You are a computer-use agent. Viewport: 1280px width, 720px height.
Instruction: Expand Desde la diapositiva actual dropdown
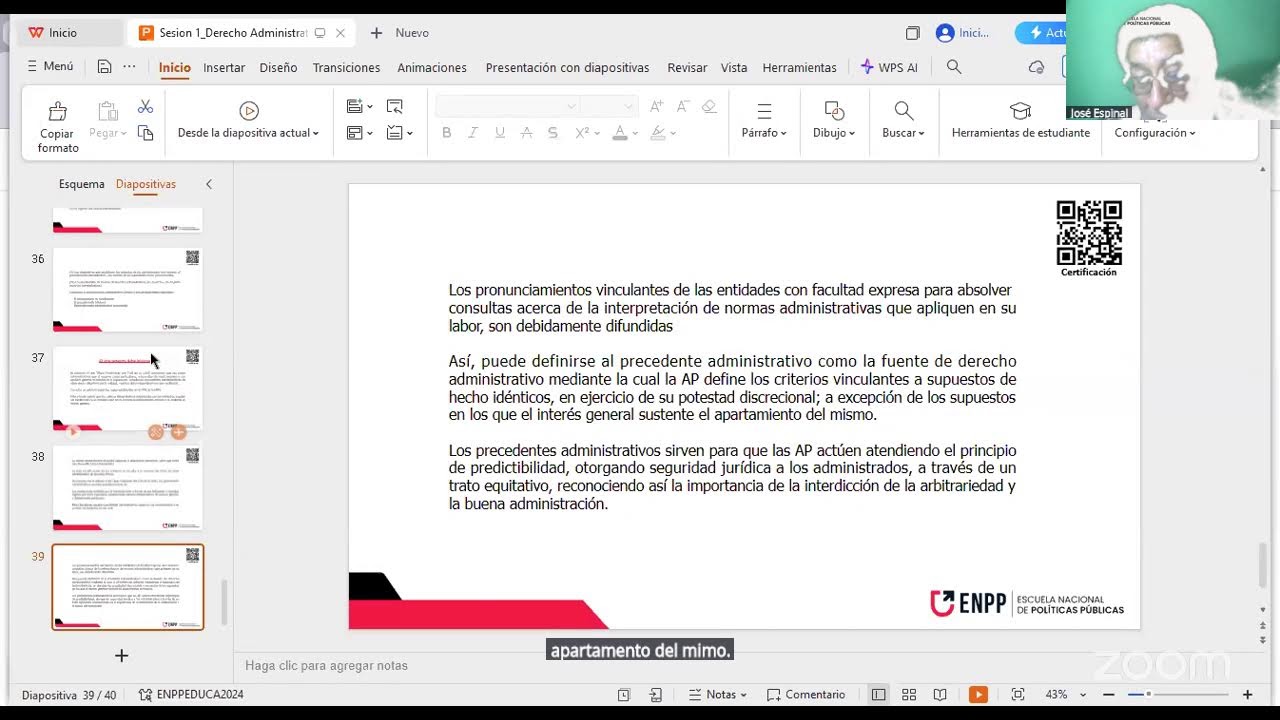tap(315, 133)
